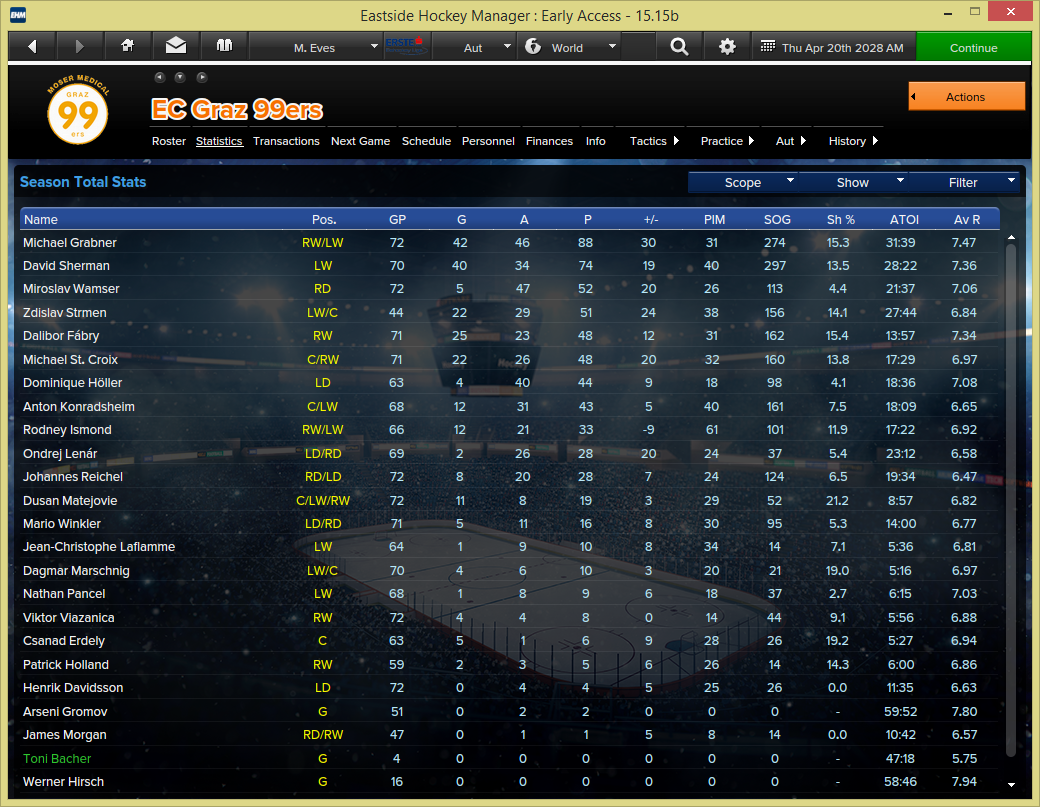Sort by the +/- column header
1040x807 pixels.
[x=651, y=219]
